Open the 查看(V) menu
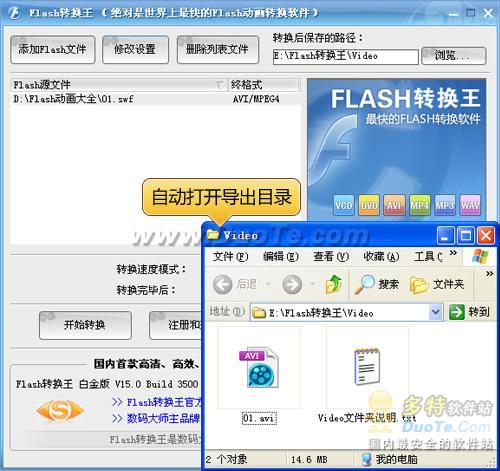Image resolution: width=500 pixels, height=471 pixels. click(331, 256)
